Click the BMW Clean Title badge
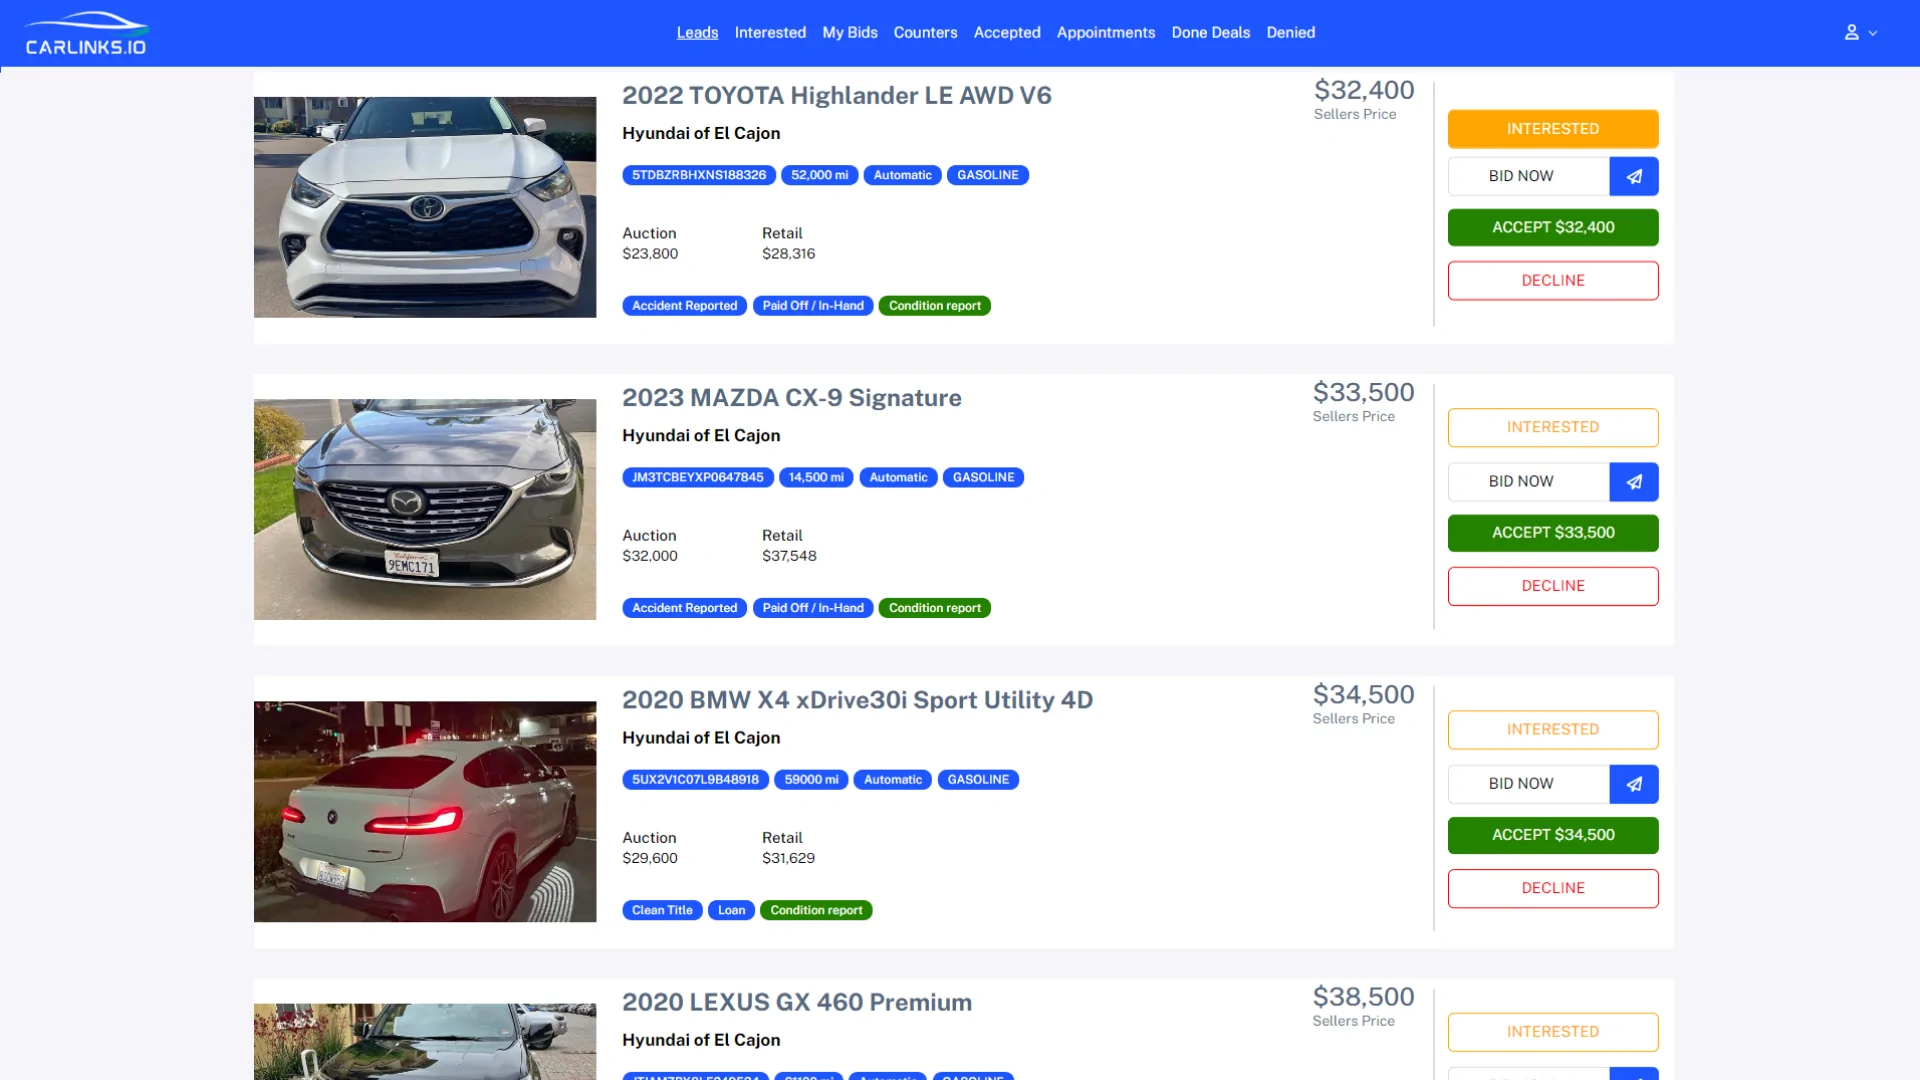 click(x=662, y=910)
